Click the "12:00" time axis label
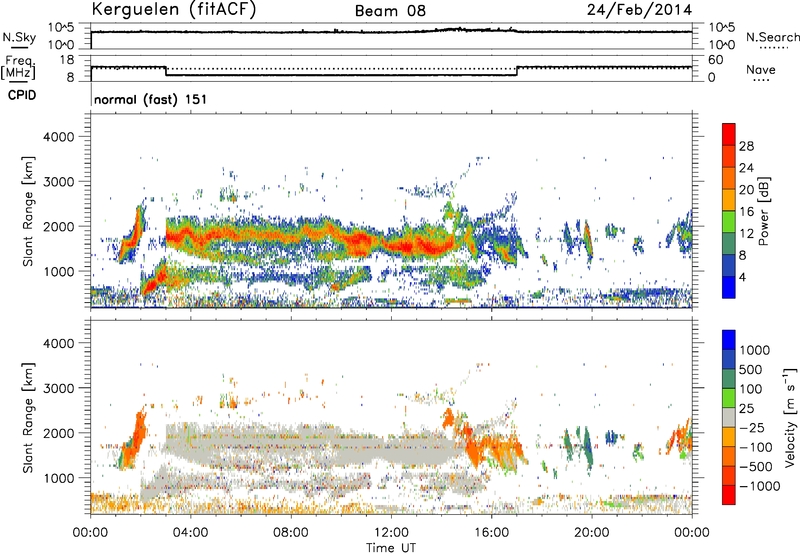Screen dimensions: 800x554 pos(391,533)
